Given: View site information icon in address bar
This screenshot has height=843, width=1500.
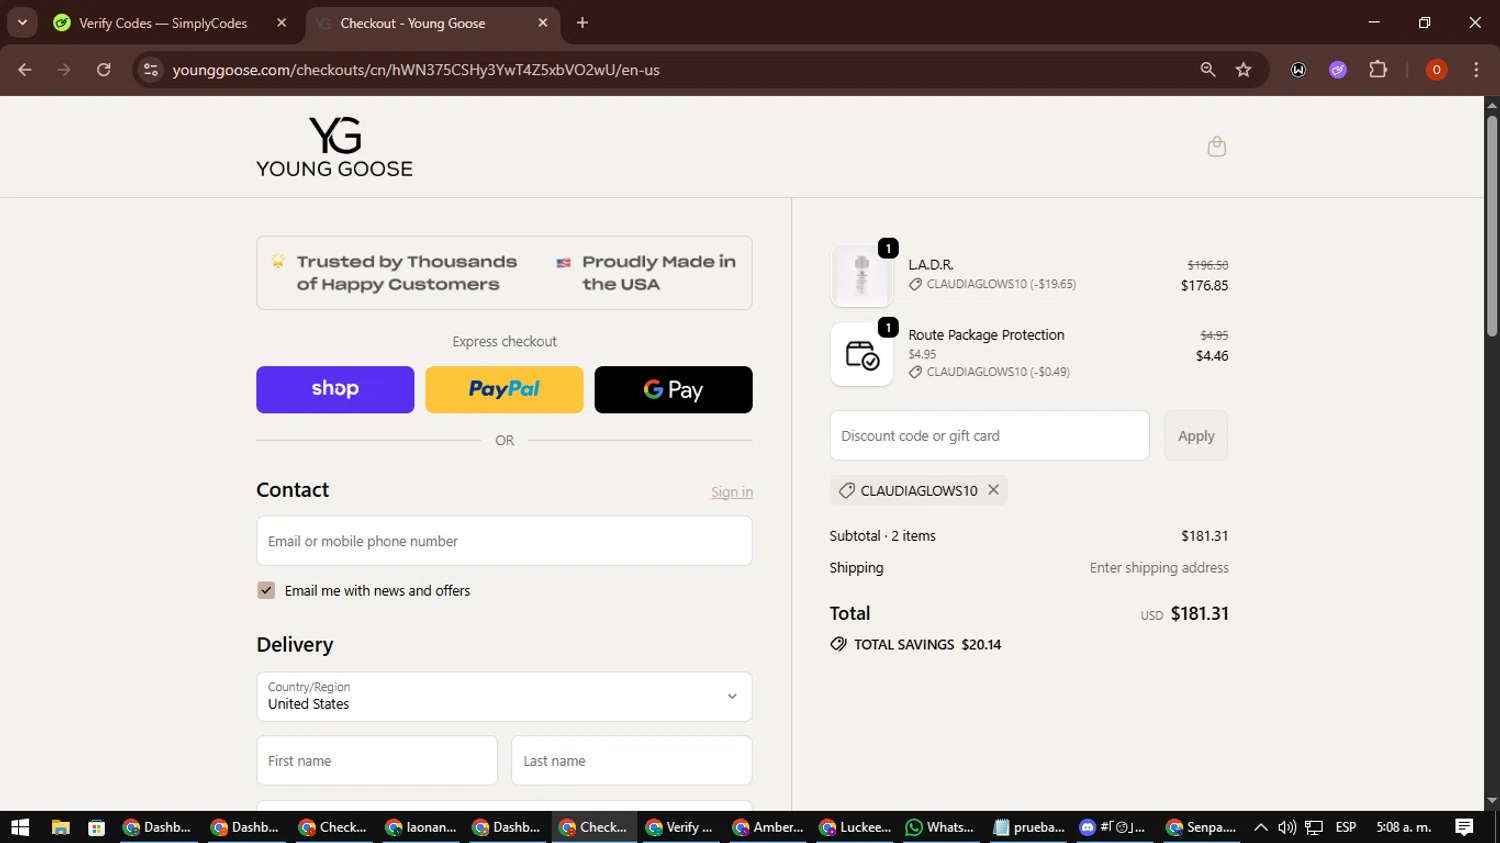Looking at the screenshot, I should (151, 70).
